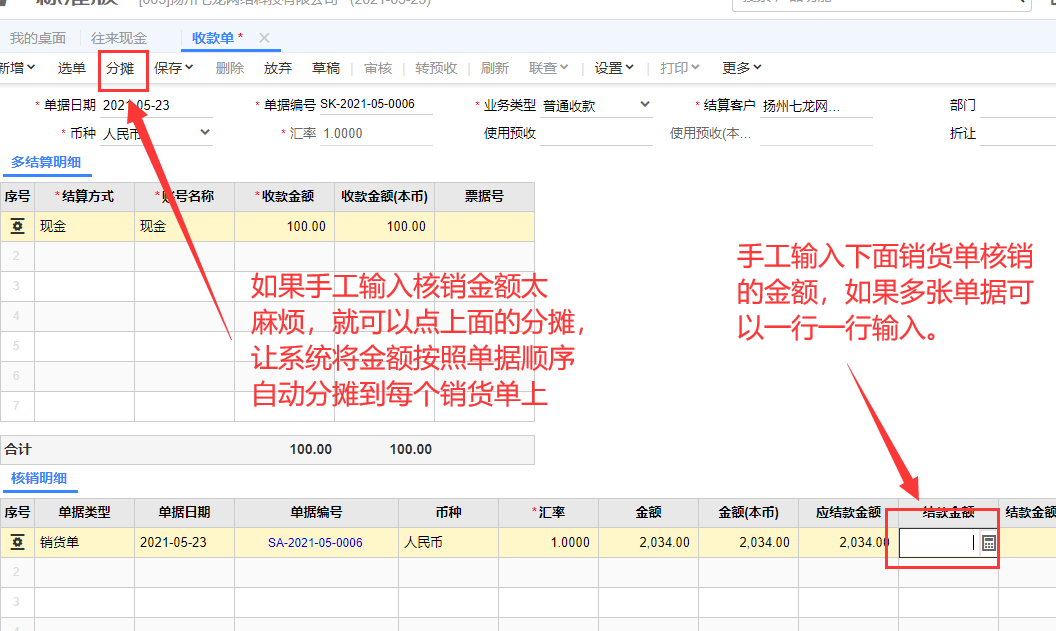The height and width of the screenshot is (631, 1056).
Task: Close the 收款单 tab
Action: [264, 38]
